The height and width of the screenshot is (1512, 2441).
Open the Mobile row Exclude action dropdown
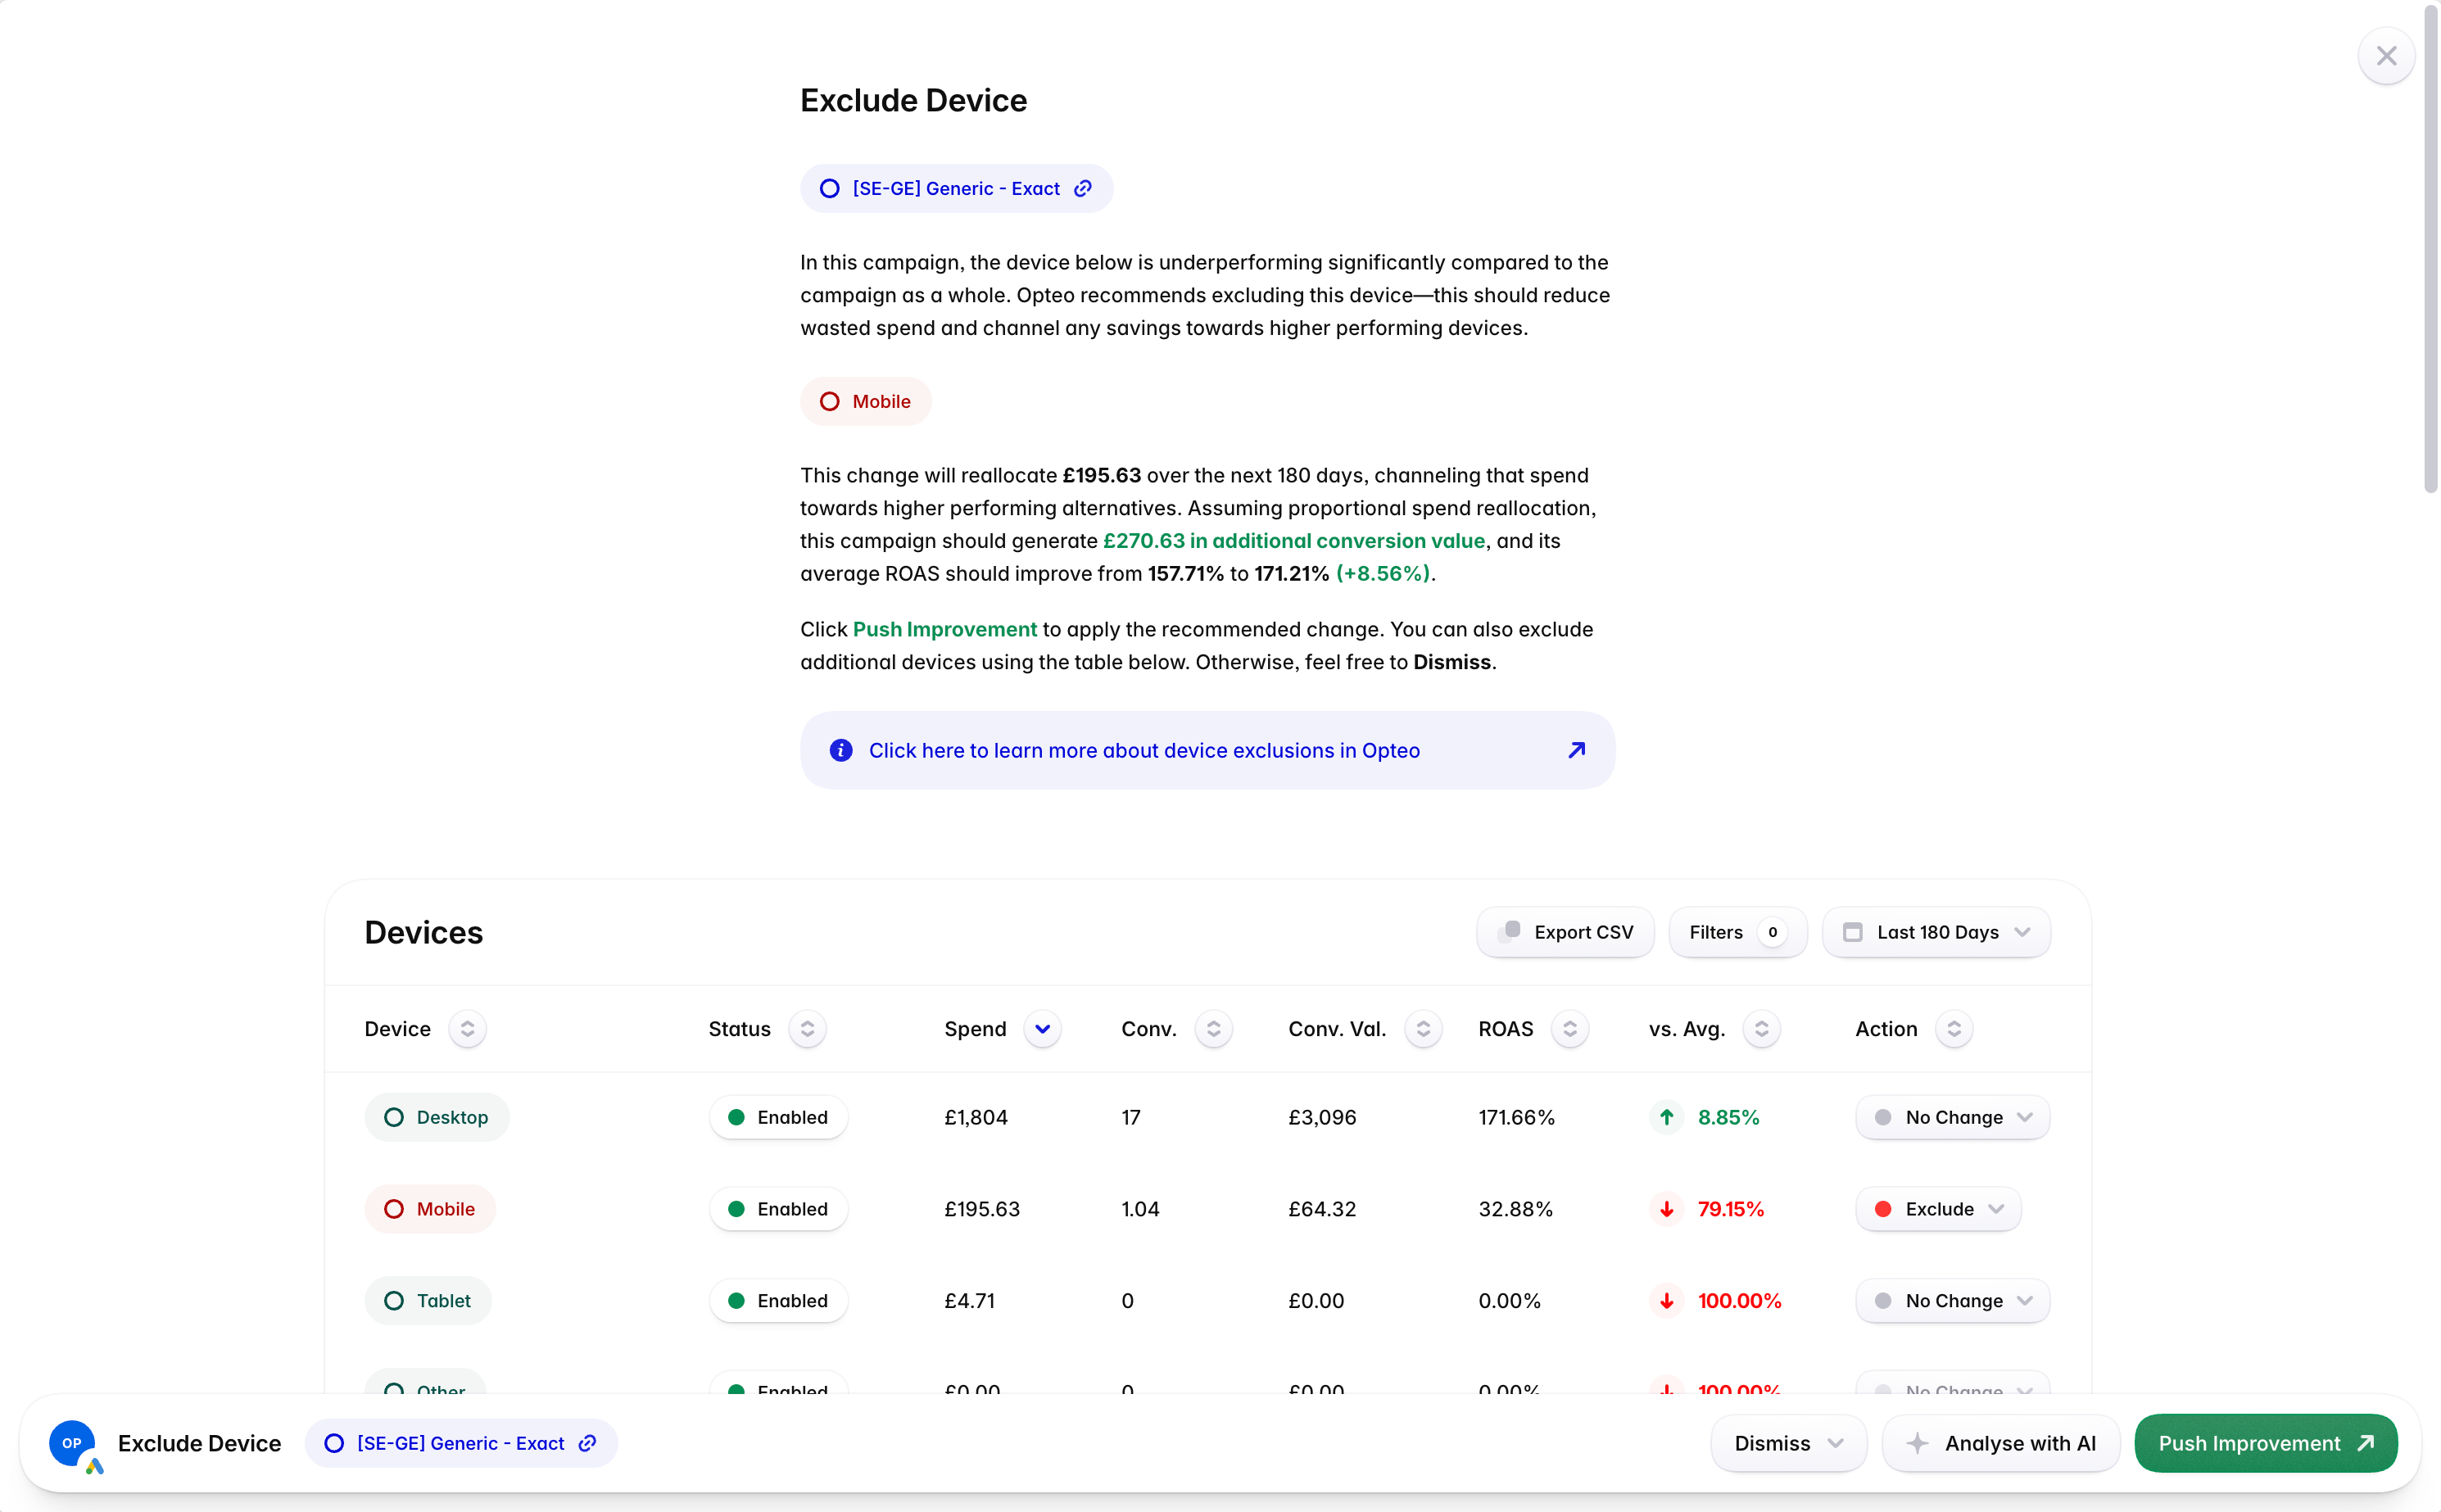1938,1209
